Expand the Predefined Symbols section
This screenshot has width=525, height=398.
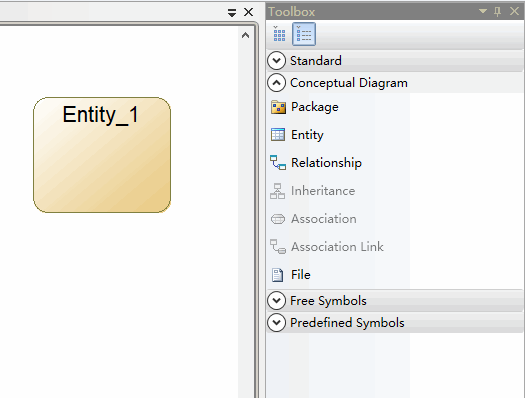point(277,323)
